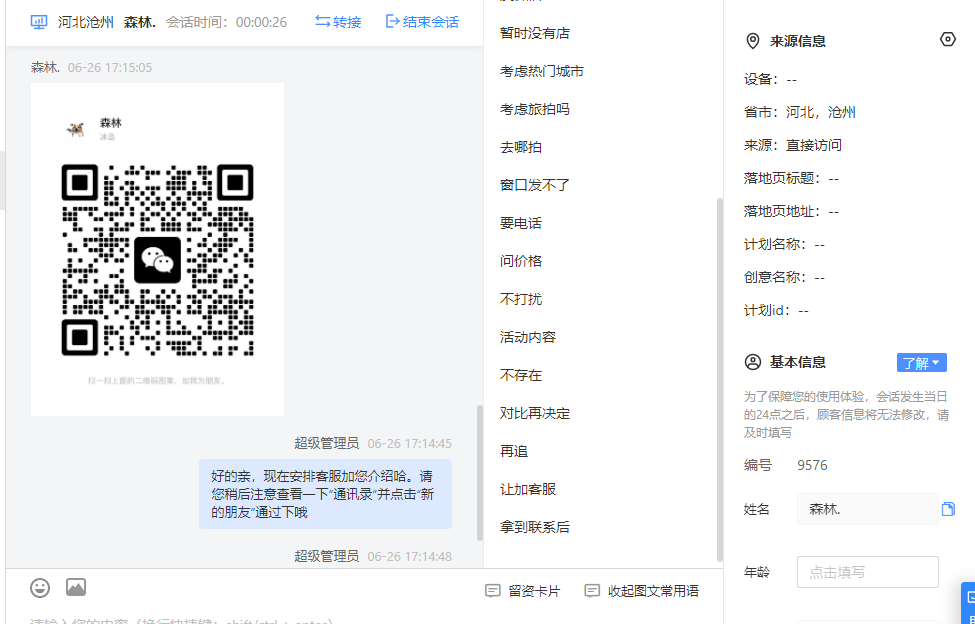
Task: Click the location pin icon beside 来源信息
Action: pos(752,42)
